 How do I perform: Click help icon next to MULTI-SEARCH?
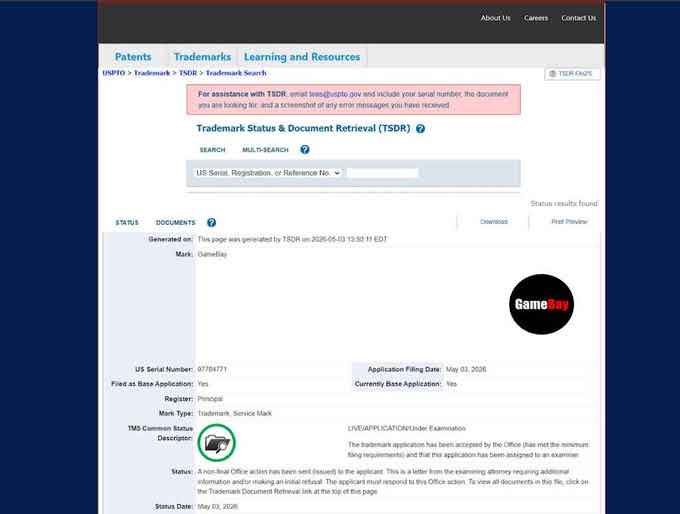click(x=305, y=150)
